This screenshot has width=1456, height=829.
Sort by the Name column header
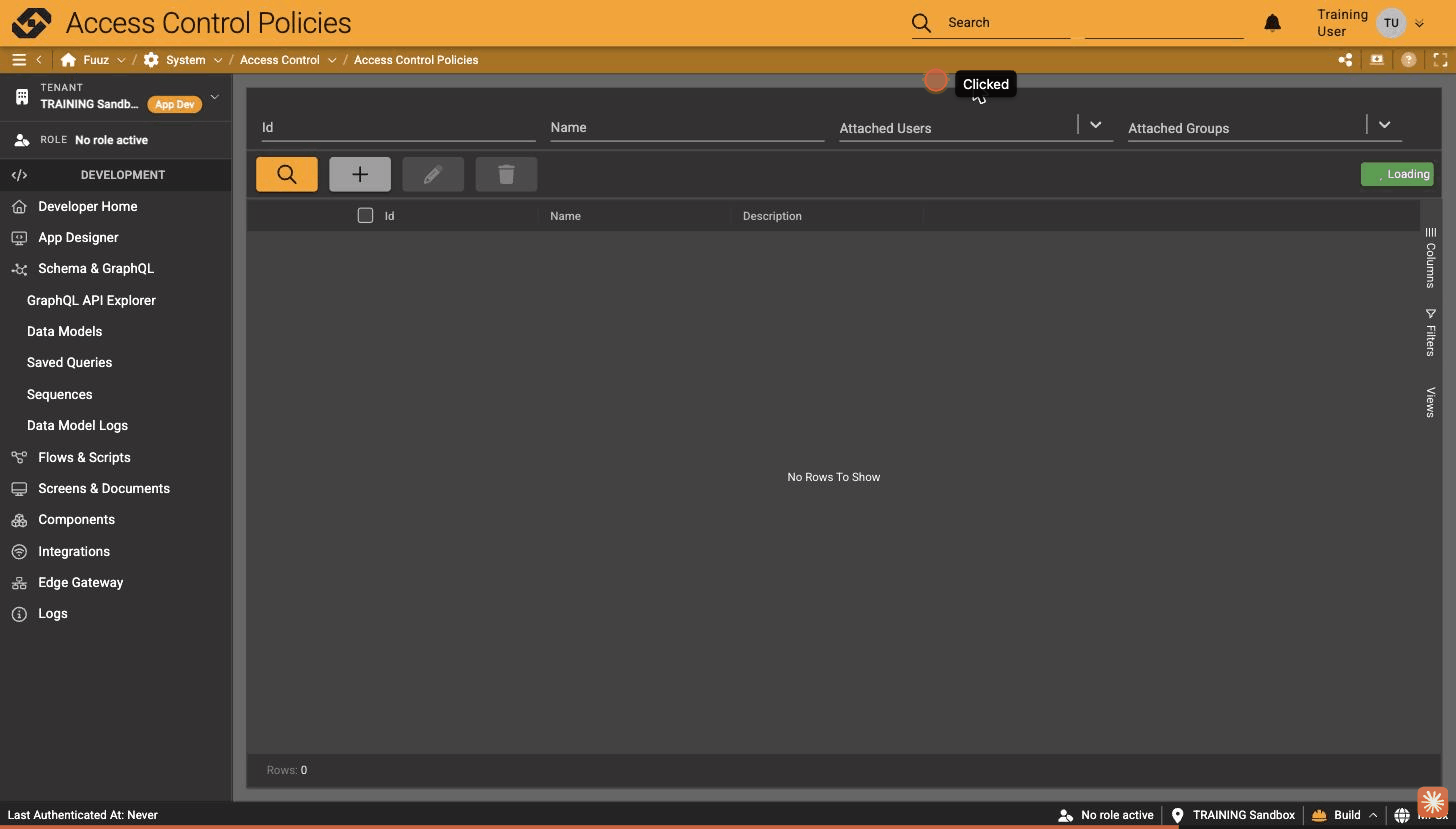pos(565,216)
